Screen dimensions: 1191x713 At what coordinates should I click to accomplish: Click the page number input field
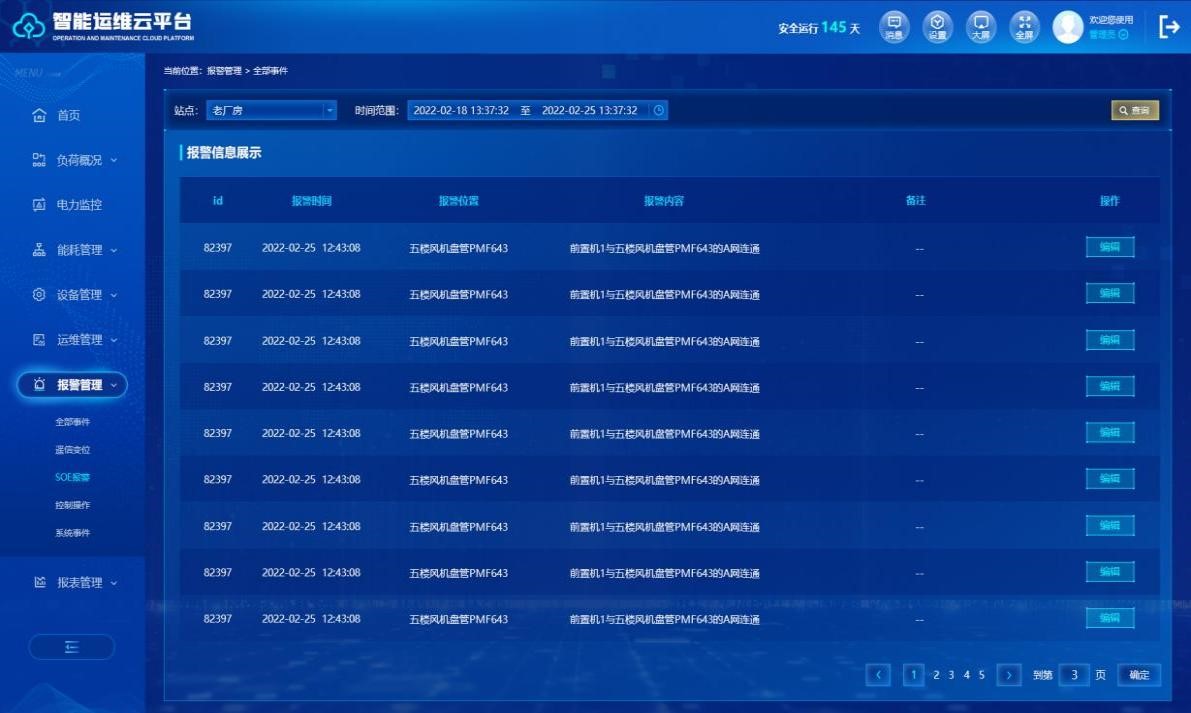pos(1074,675)
